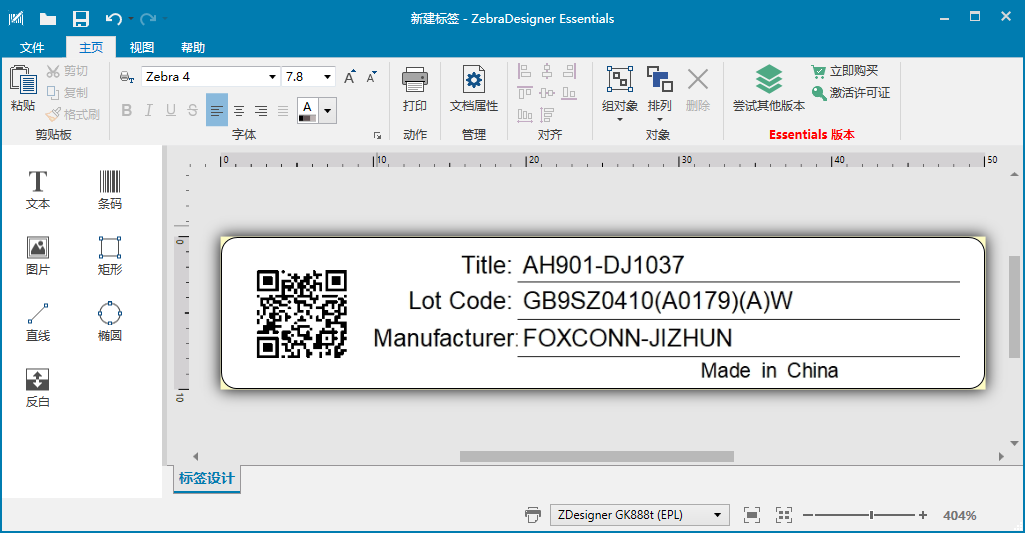Open the ZDesigner GK888t (EPL) printer dropdown

coord(718,515)
